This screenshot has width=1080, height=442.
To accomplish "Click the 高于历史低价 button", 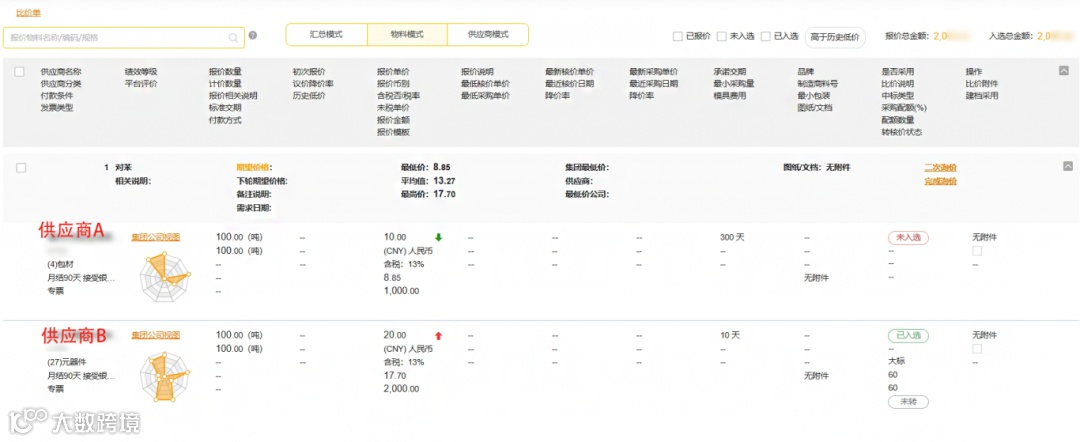I will point(835,37).
